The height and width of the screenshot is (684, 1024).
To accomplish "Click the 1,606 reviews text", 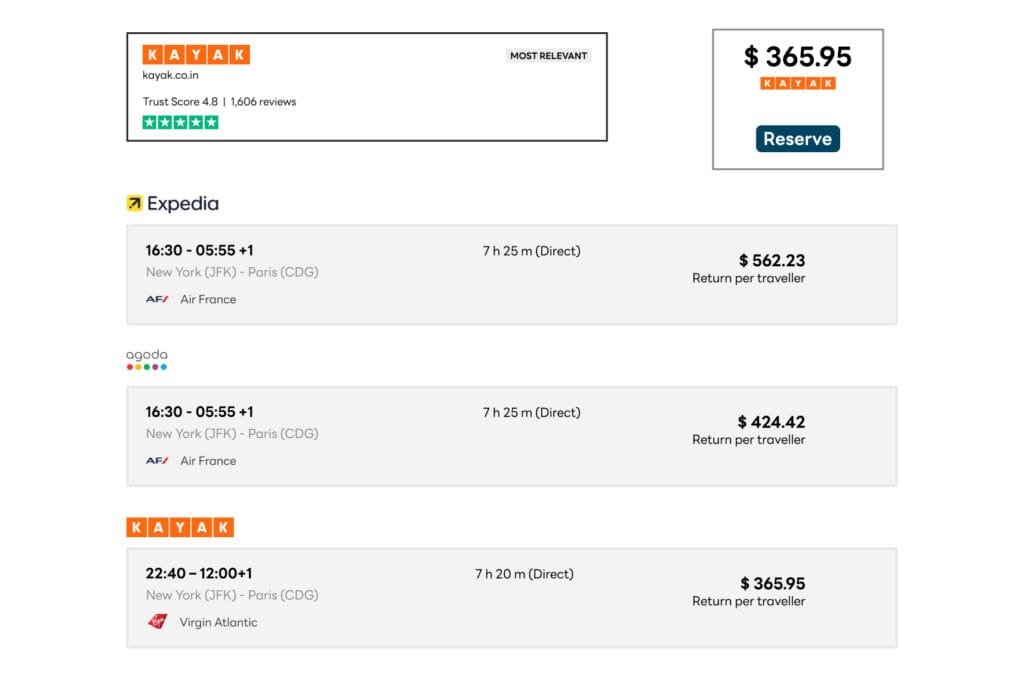I will 263,102.
